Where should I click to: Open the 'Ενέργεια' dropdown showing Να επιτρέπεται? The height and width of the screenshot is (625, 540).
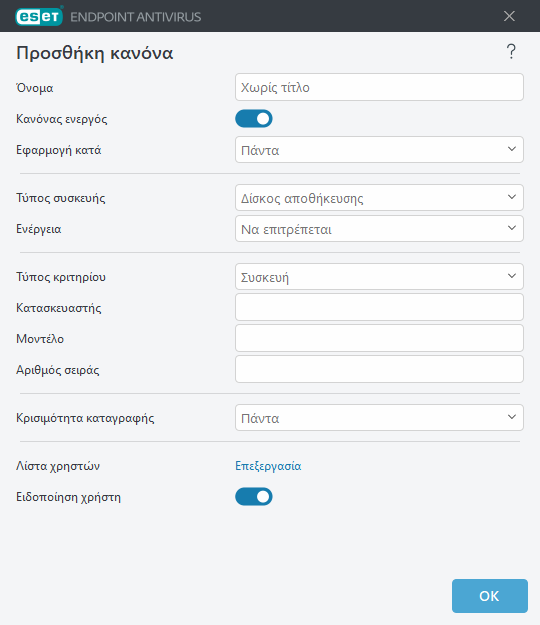379,229
